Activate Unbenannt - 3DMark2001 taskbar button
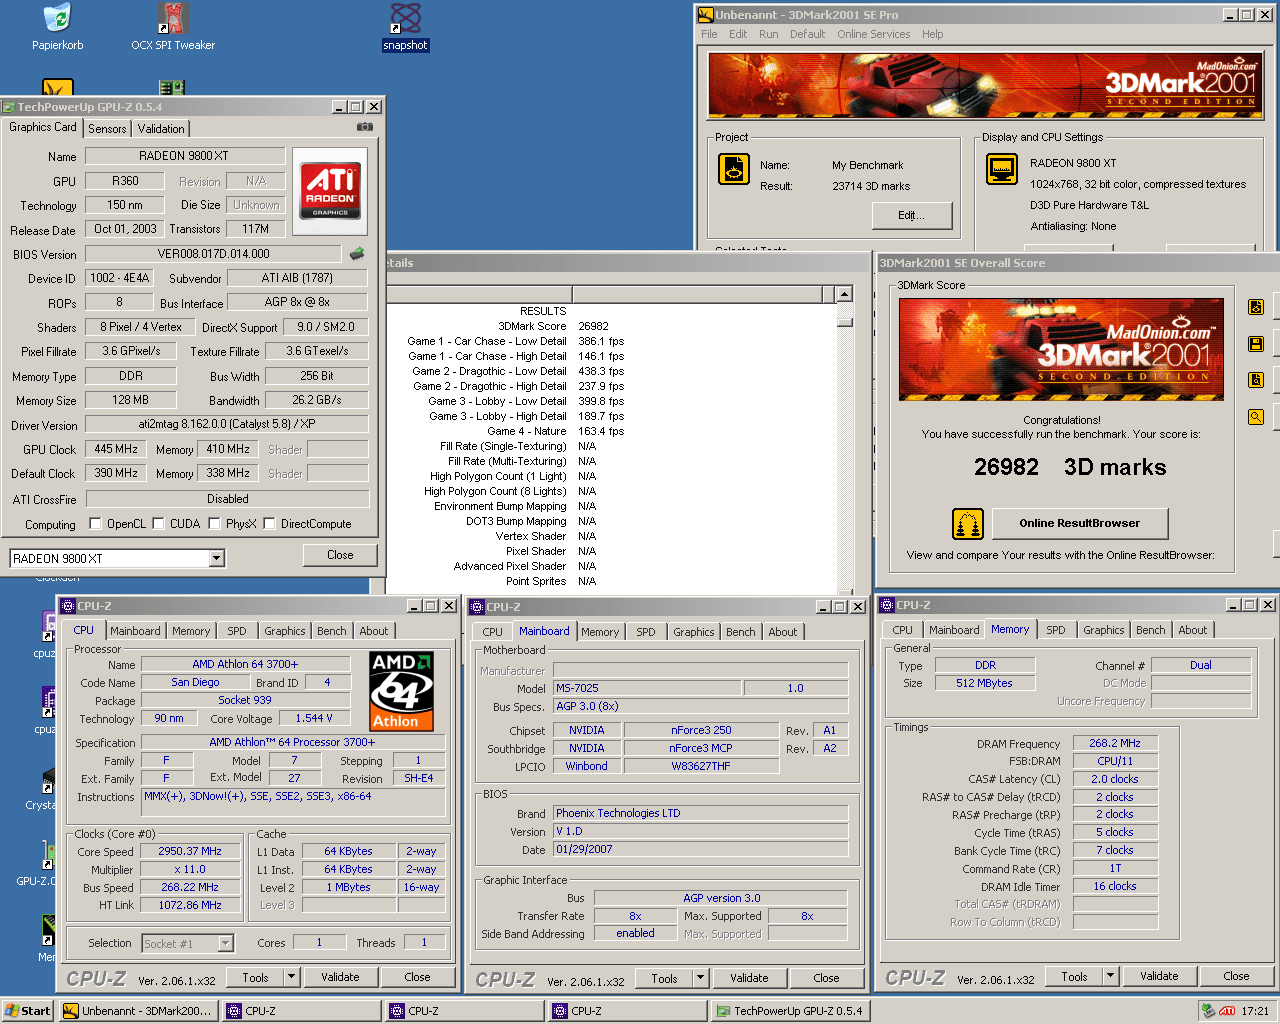Screen dimensions: 1280x1024 (138, 1011)
